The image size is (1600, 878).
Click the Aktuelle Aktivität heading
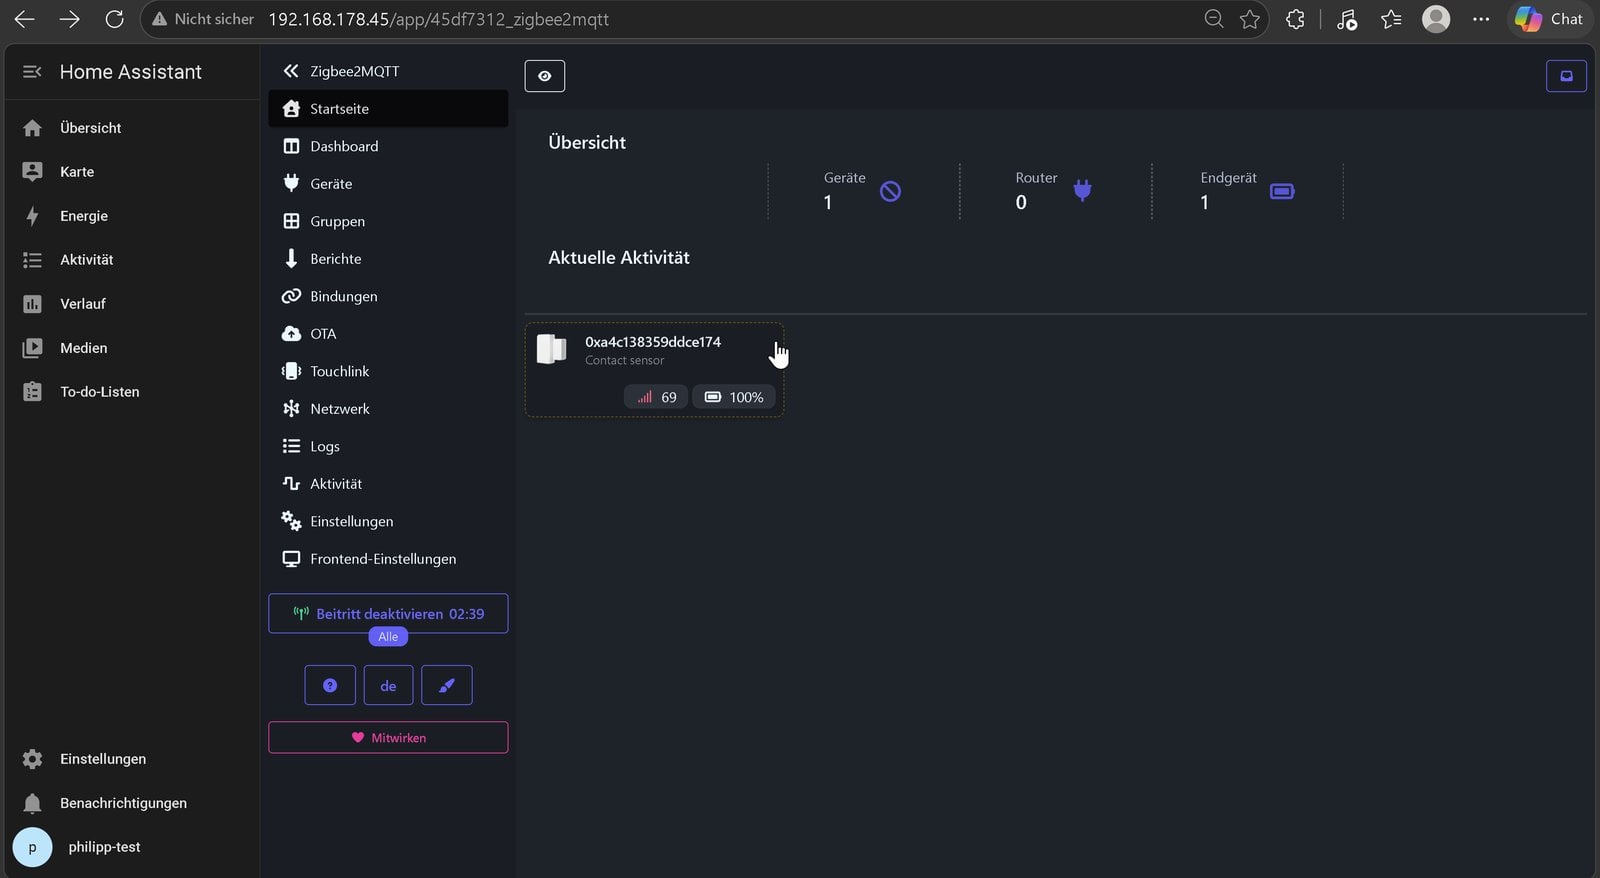(619, 258)
